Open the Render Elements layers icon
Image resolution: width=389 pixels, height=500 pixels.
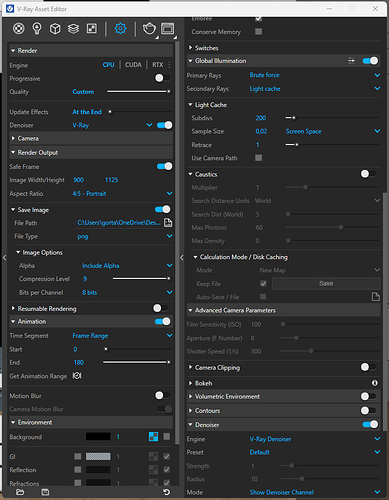point(73,29)
